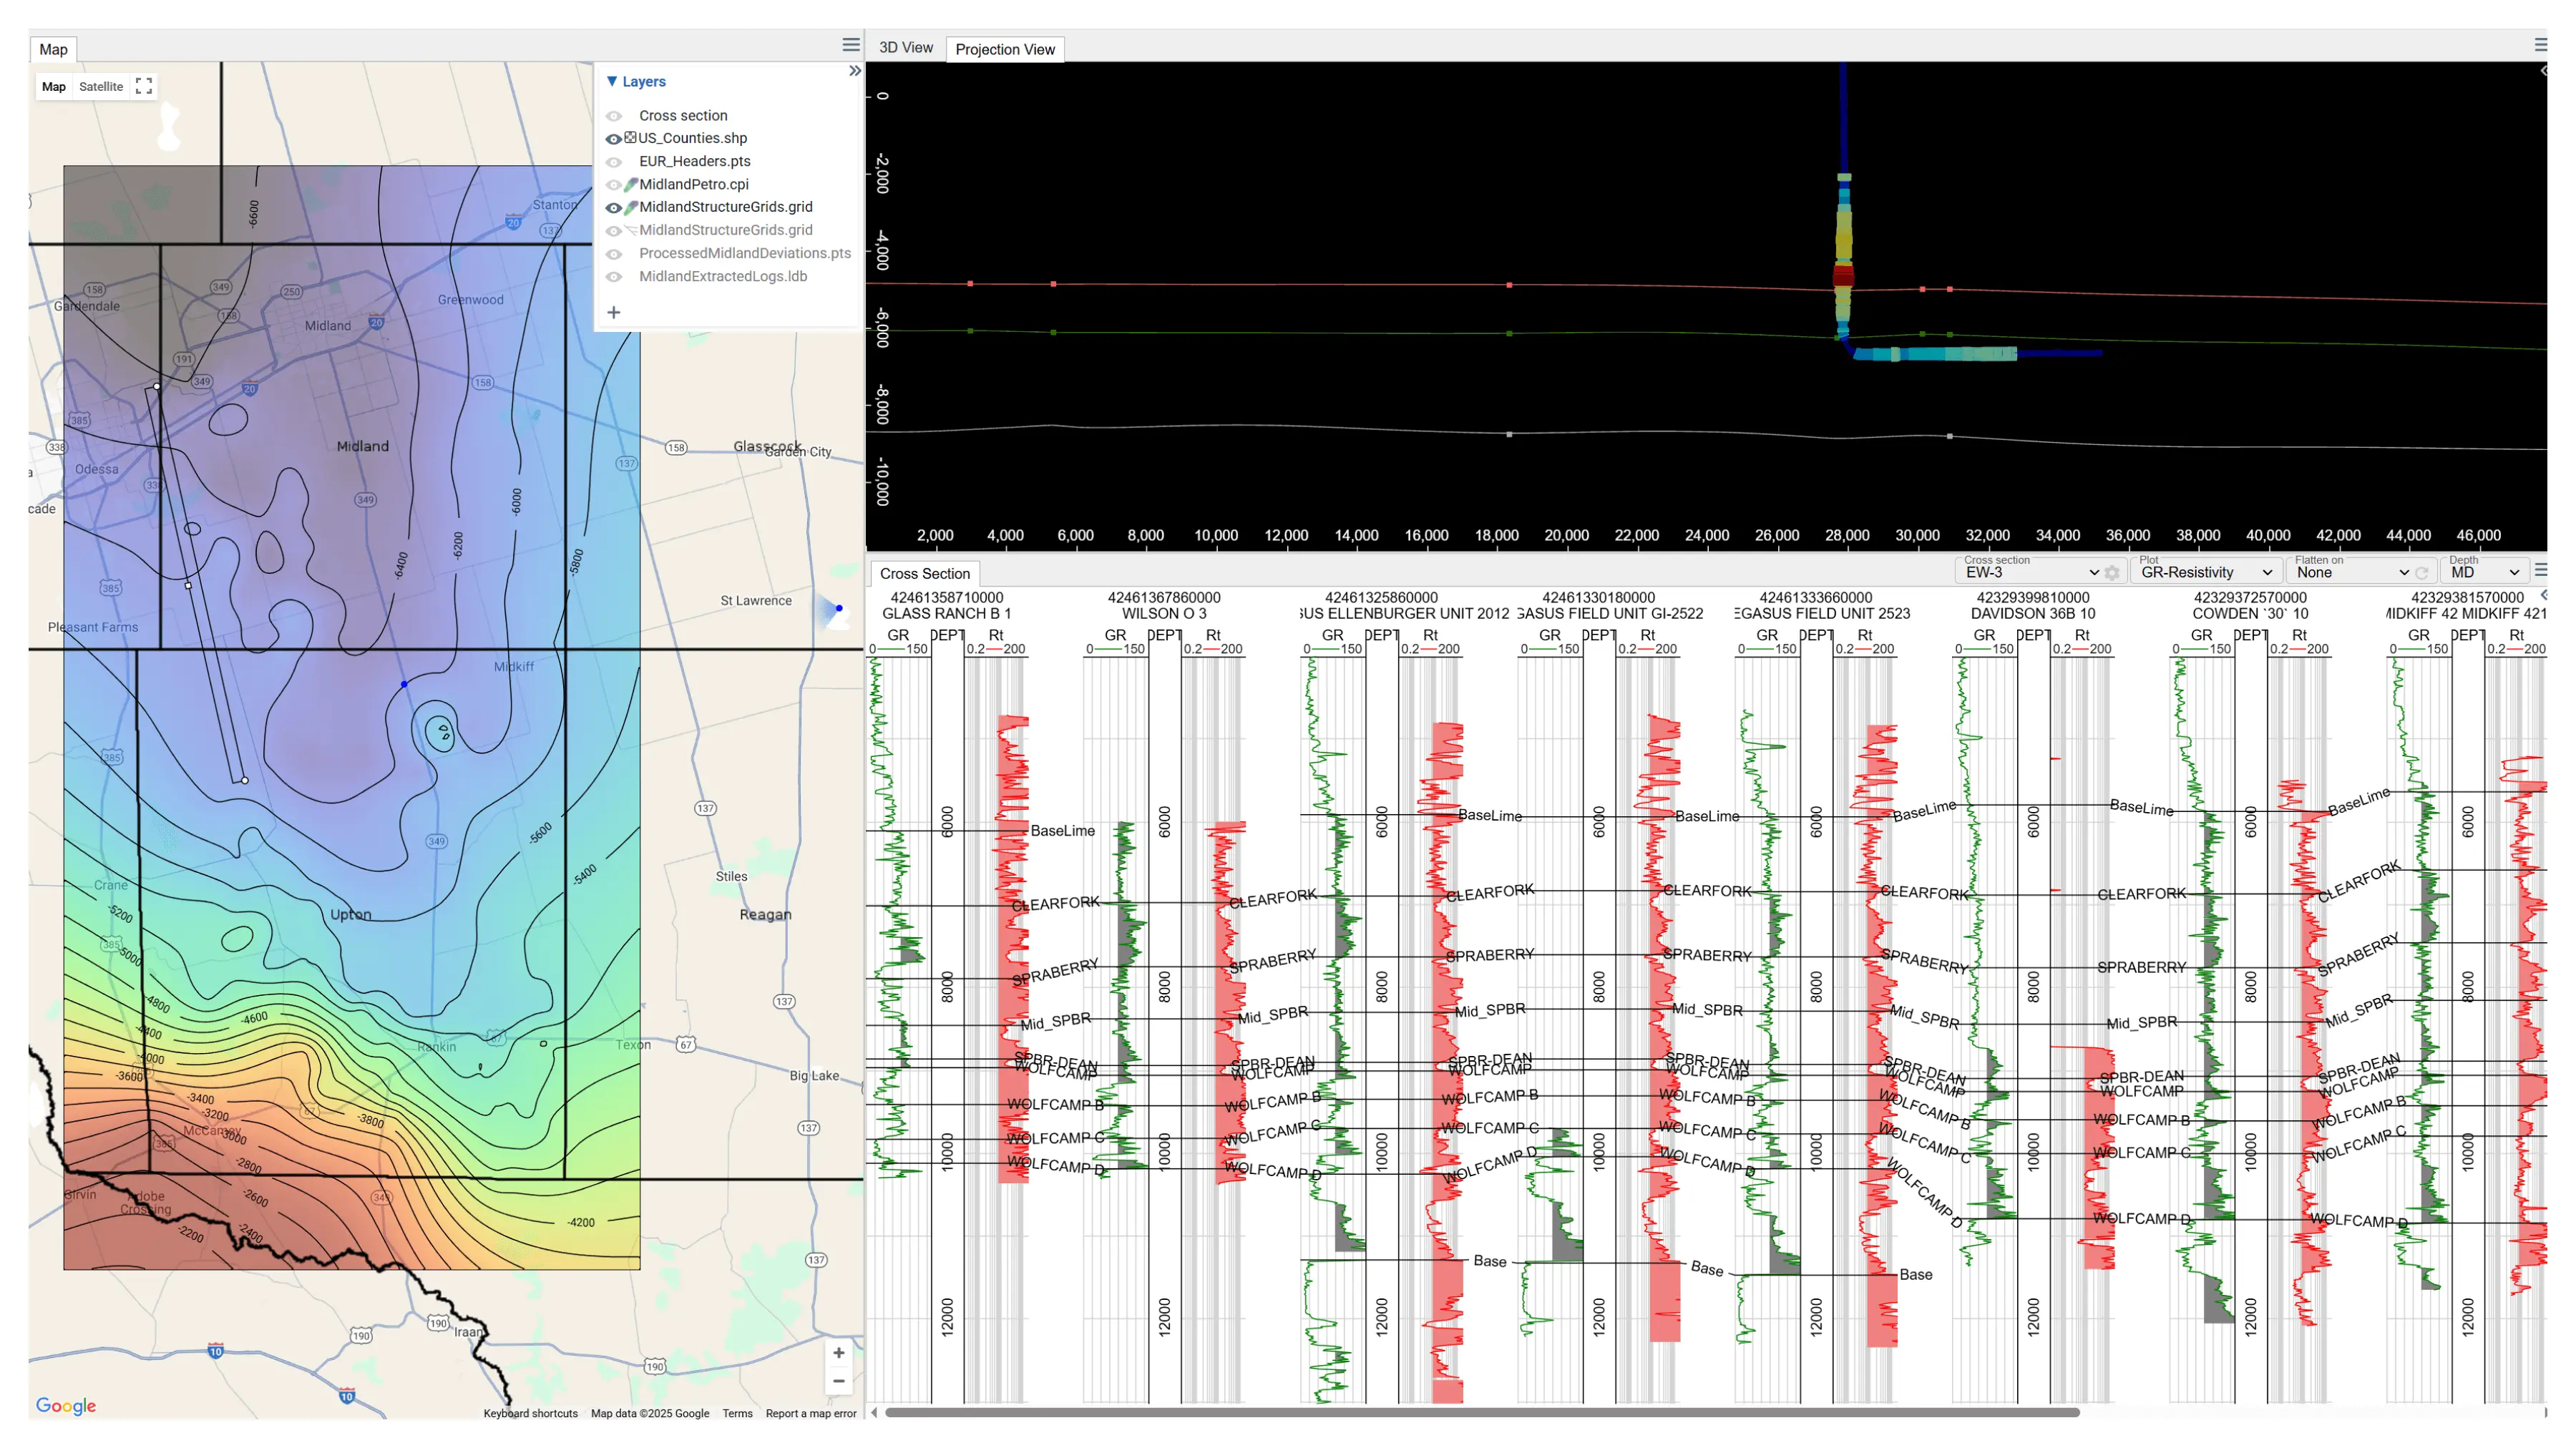Click left arrow of cross section scrollbar
Viewport: 2576px width, 1448px height.
pos(874,1412)
